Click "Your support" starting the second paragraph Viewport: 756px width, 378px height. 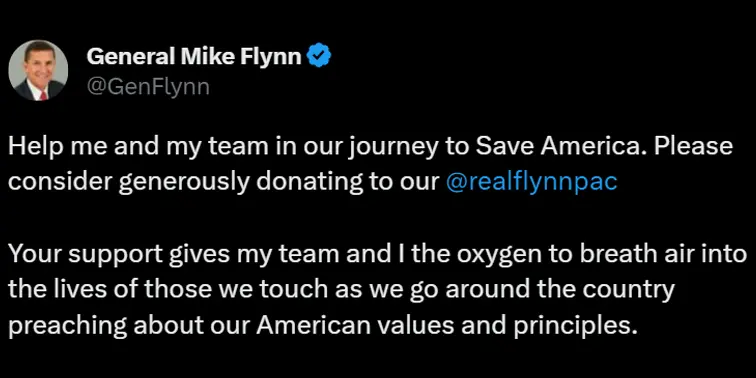85,256
